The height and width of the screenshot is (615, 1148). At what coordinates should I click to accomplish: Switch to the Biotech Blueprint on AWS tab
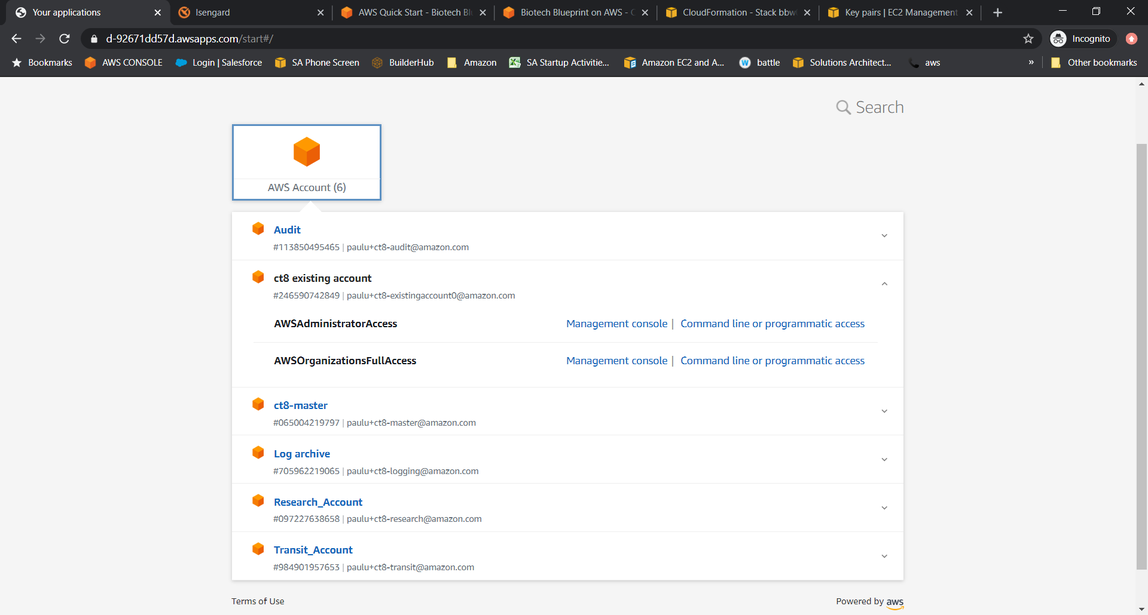(575, 12)
